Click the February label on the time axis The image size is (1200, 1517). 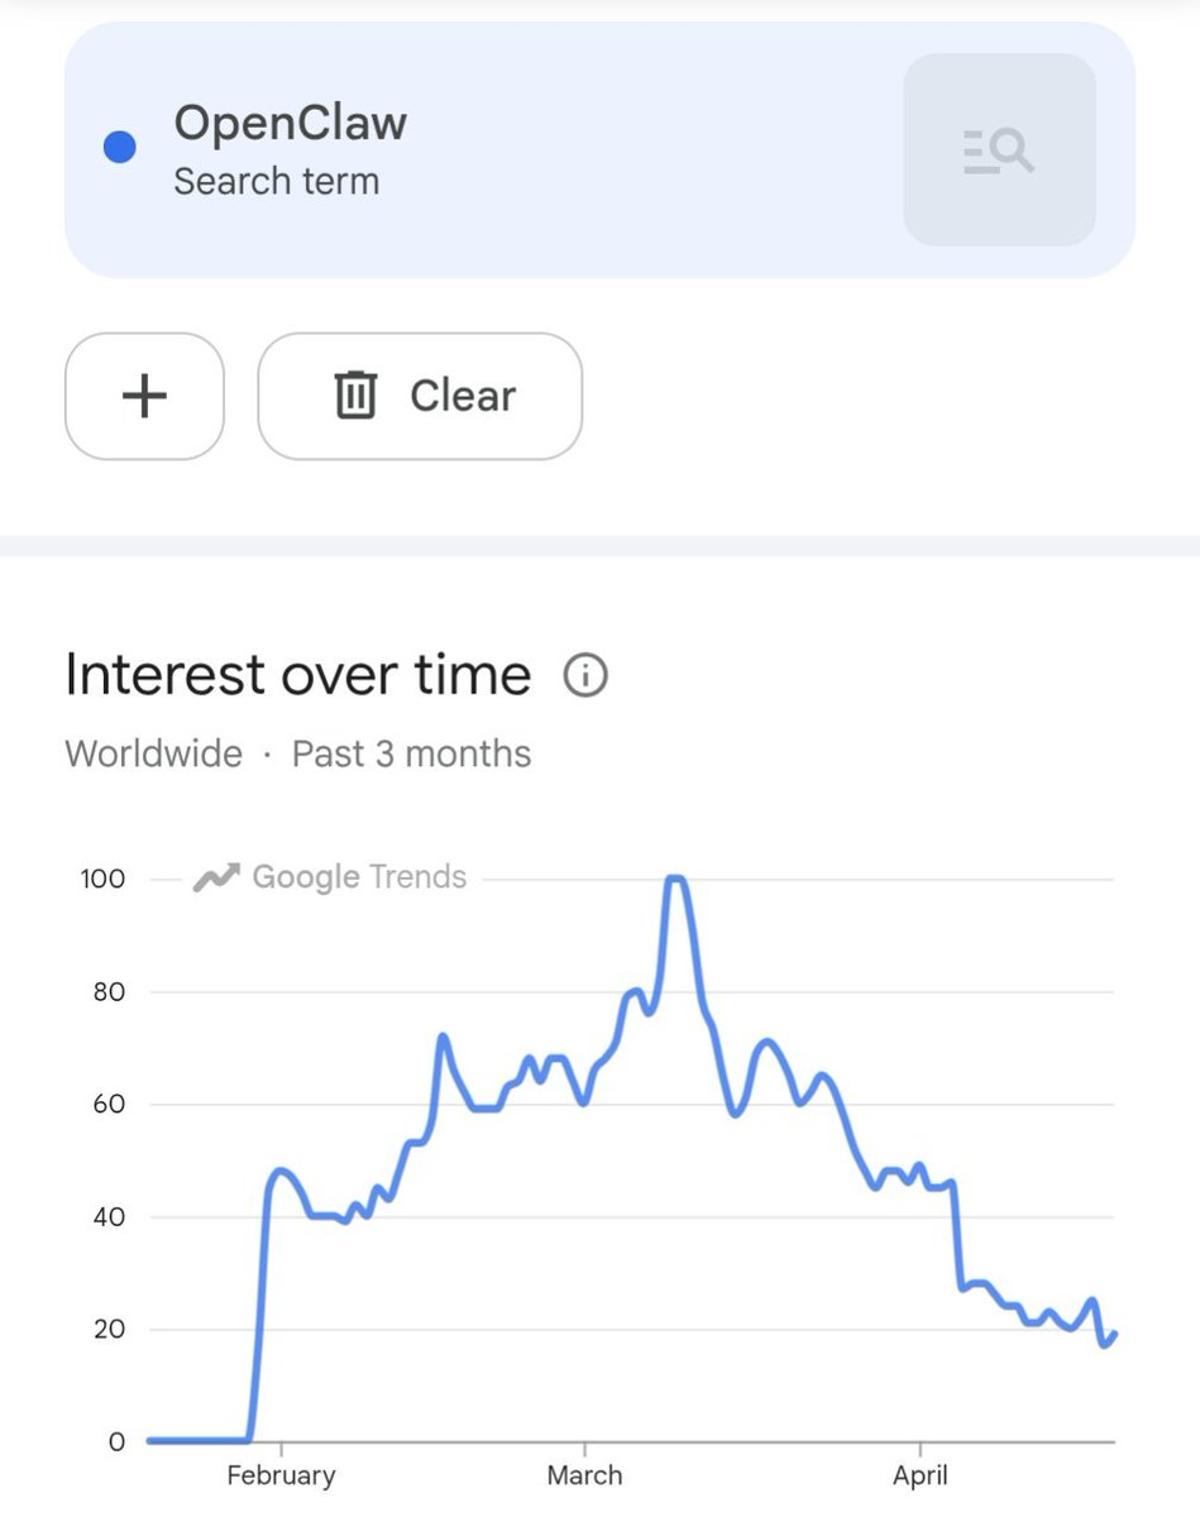pyautogui.click(x=281, y=1475)
